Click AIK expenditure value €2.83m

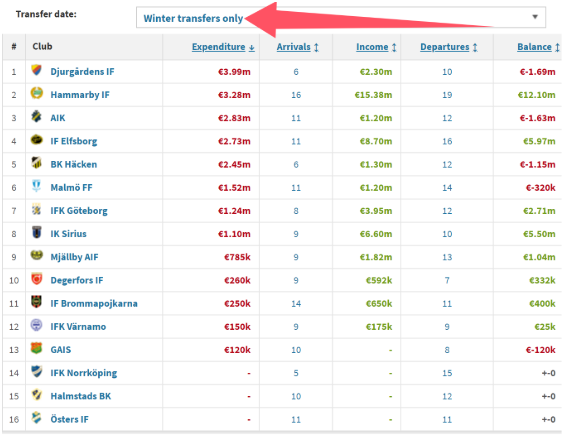click(x=234, y=118)
